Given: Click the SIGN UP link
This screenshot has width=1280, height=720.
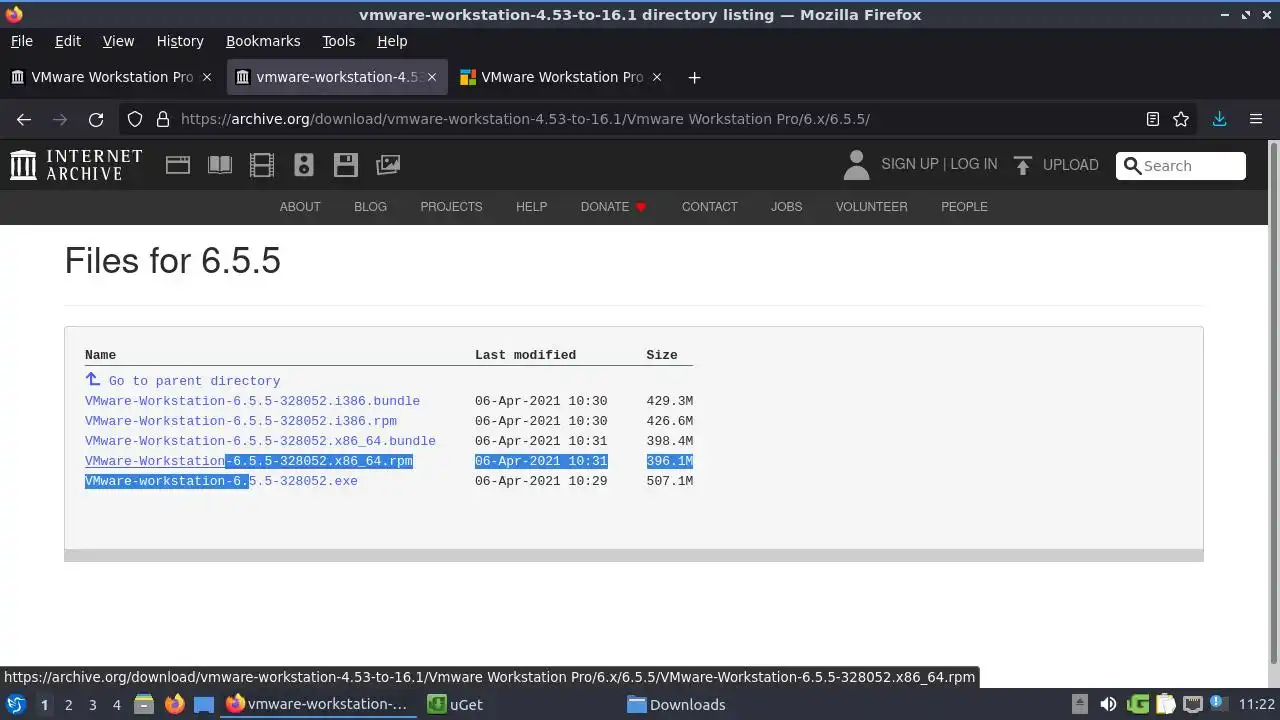Looking at the screenshot, I should (910, 164).
